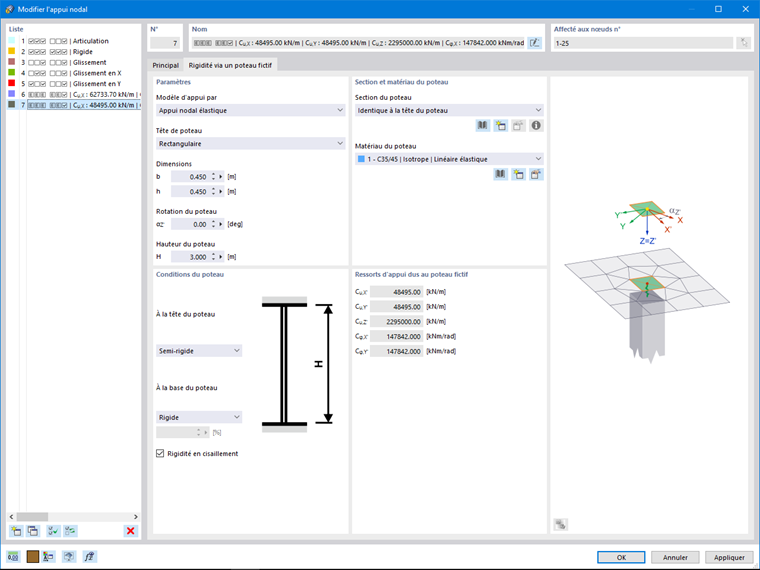
Task: Open the Rigide column base condition dropdown
Action: point(199,417)
